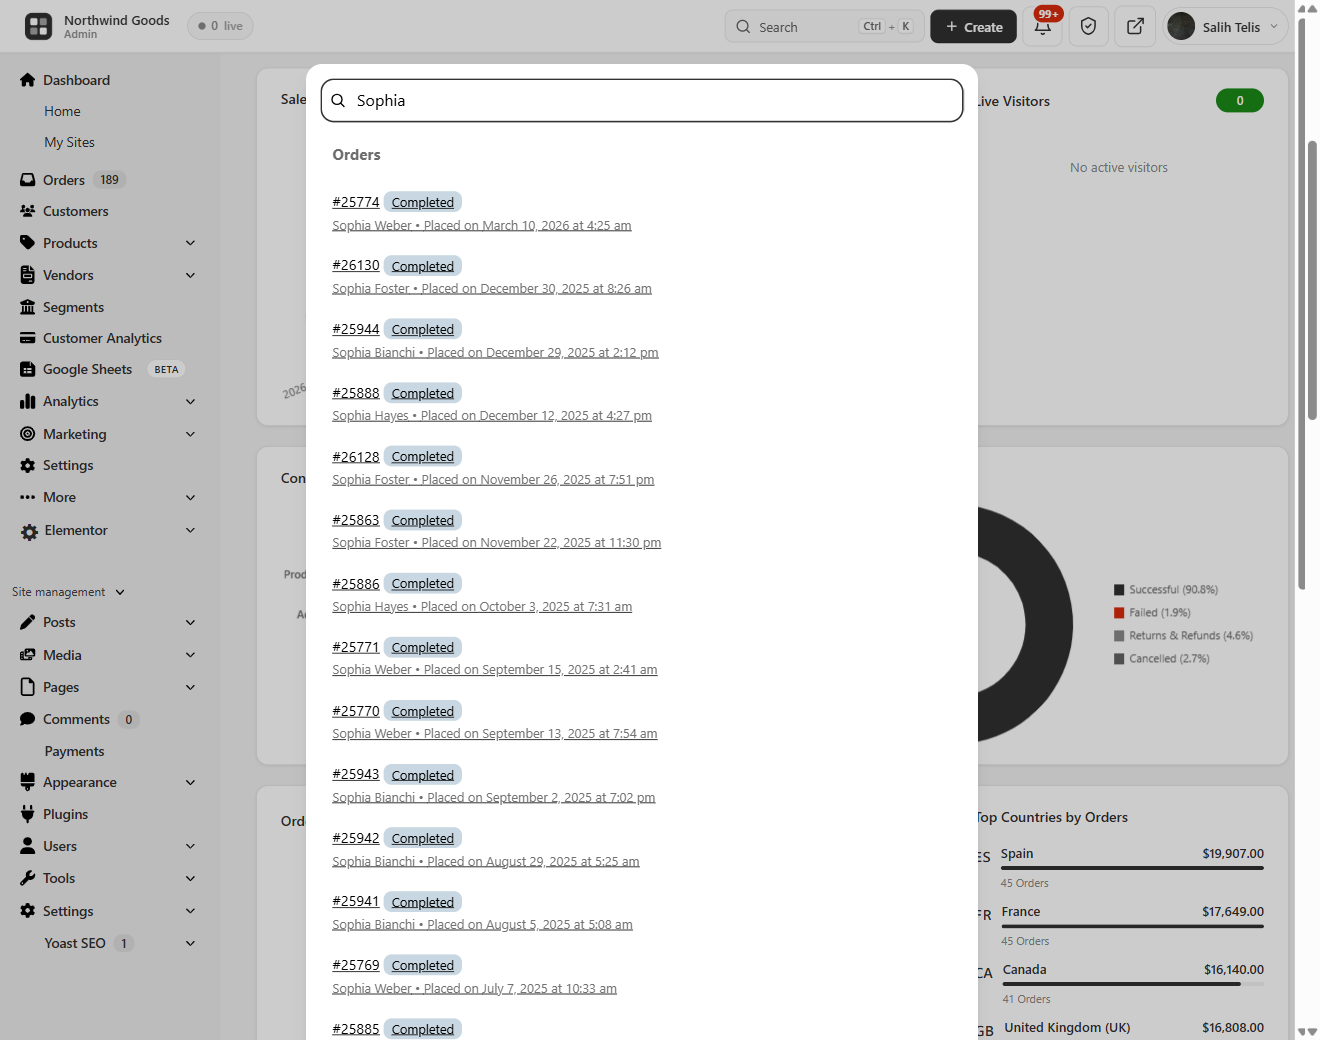Open the Payments menu item
1320x1040 pixels.
(74, 751)
